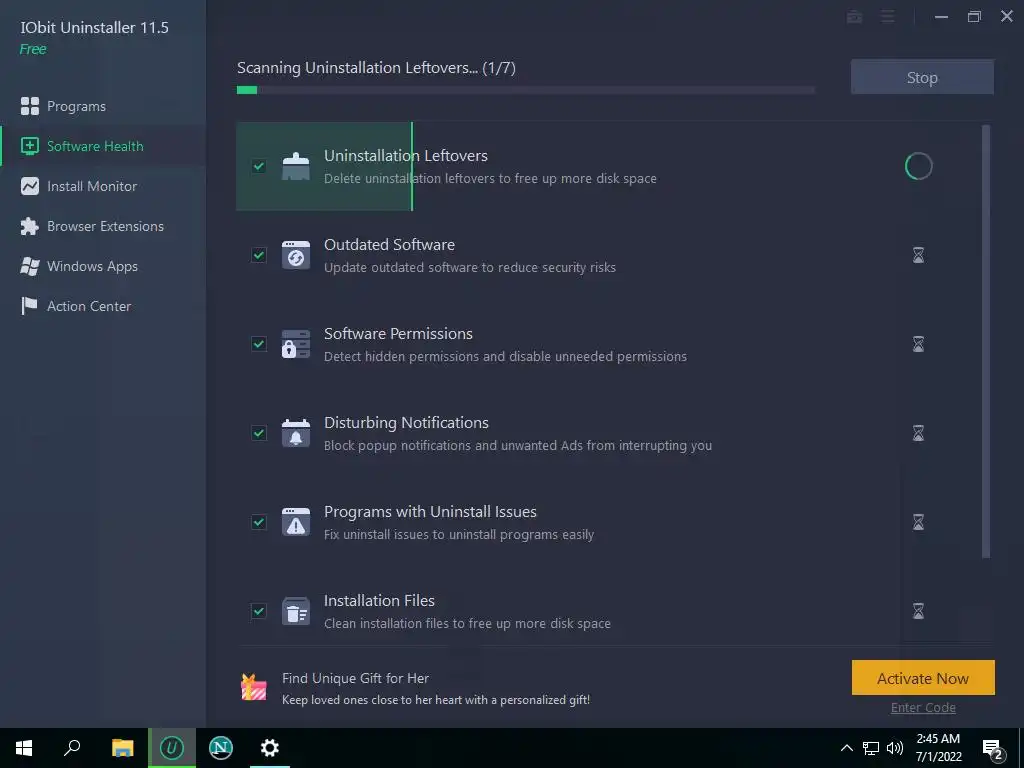Image resolution: width=1024 pixels, height=768 pixels.
Task: Click hourglass beside Programs with Uninstall Issues
Action: 918,522
